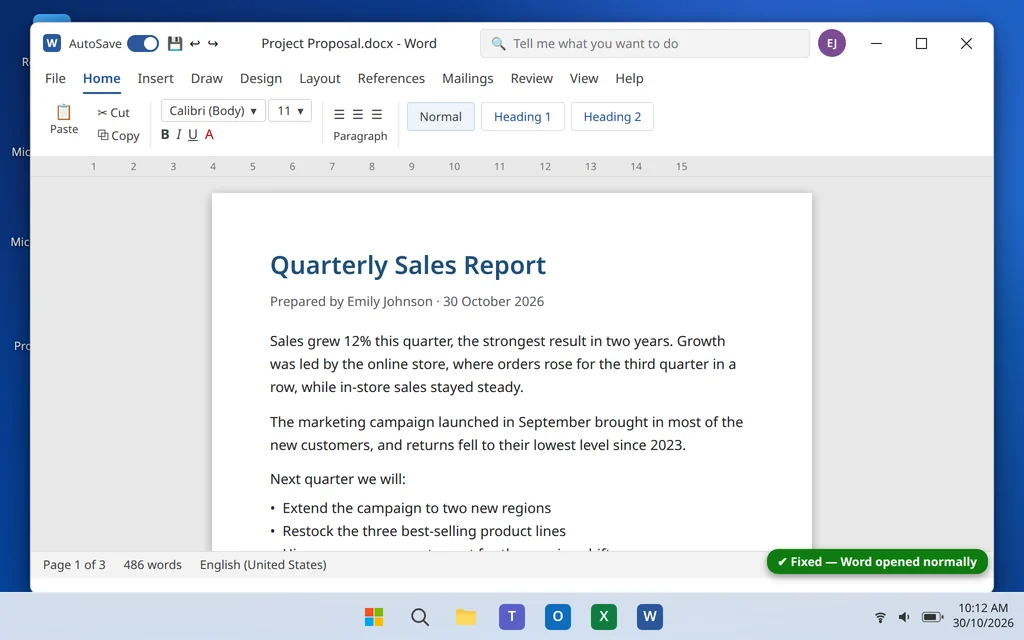Image resolution: width=1024 pixels, height=640 pixels.
Task: Select the Home ribbon tab
Action: tap(101, 78)
